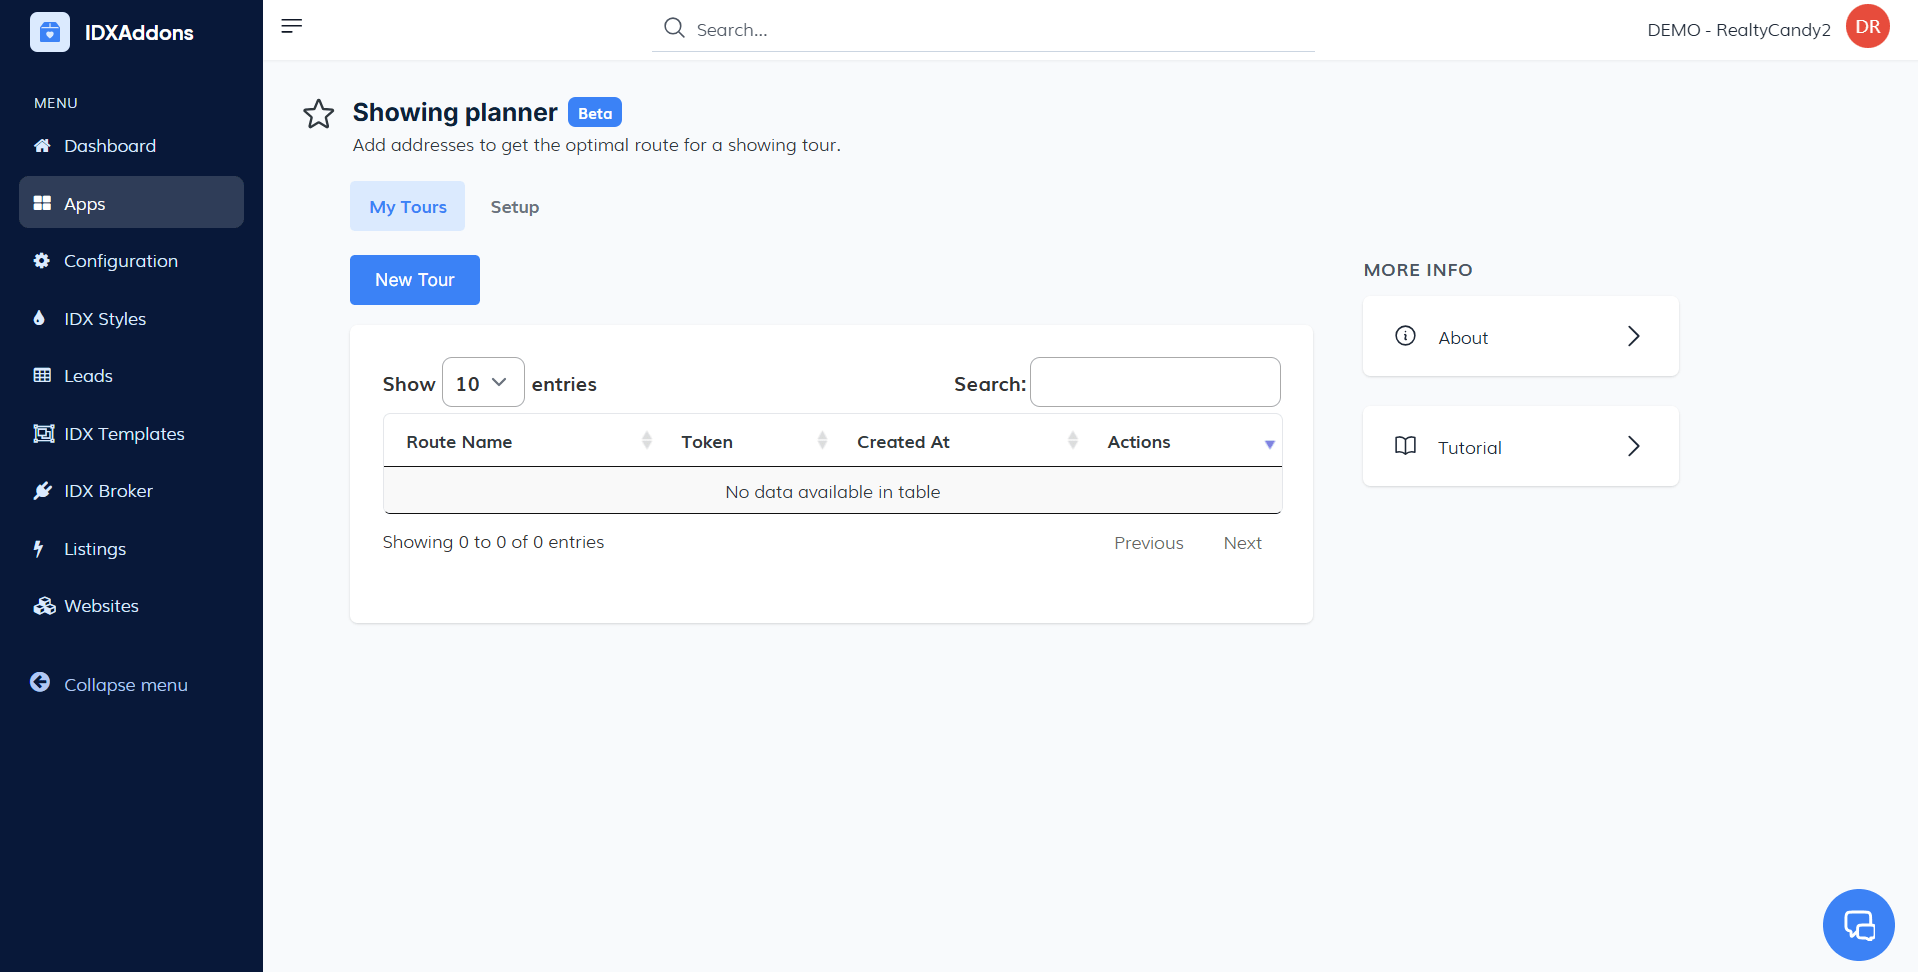1918x972 pixels.
Task: Click the IDXAddons logo icon
Action: [50, 32]
